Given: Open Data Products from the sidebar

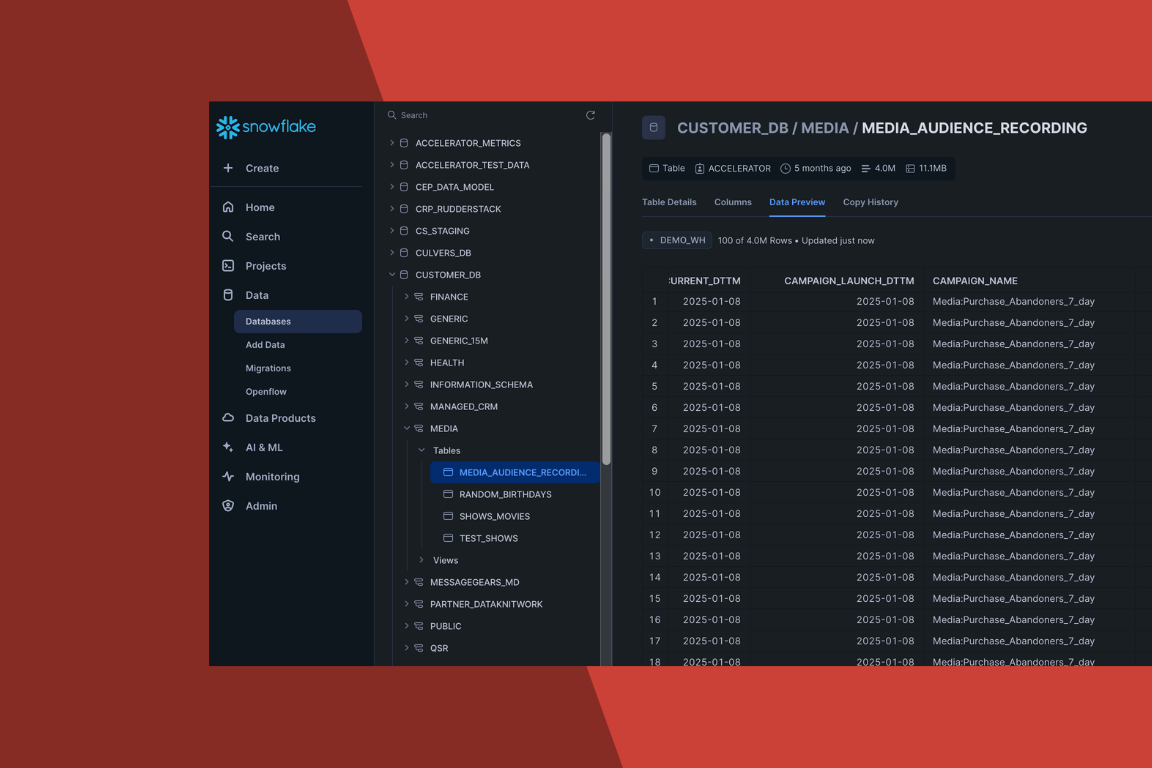Looking at the screenshot, I should [x=280, y=418].
